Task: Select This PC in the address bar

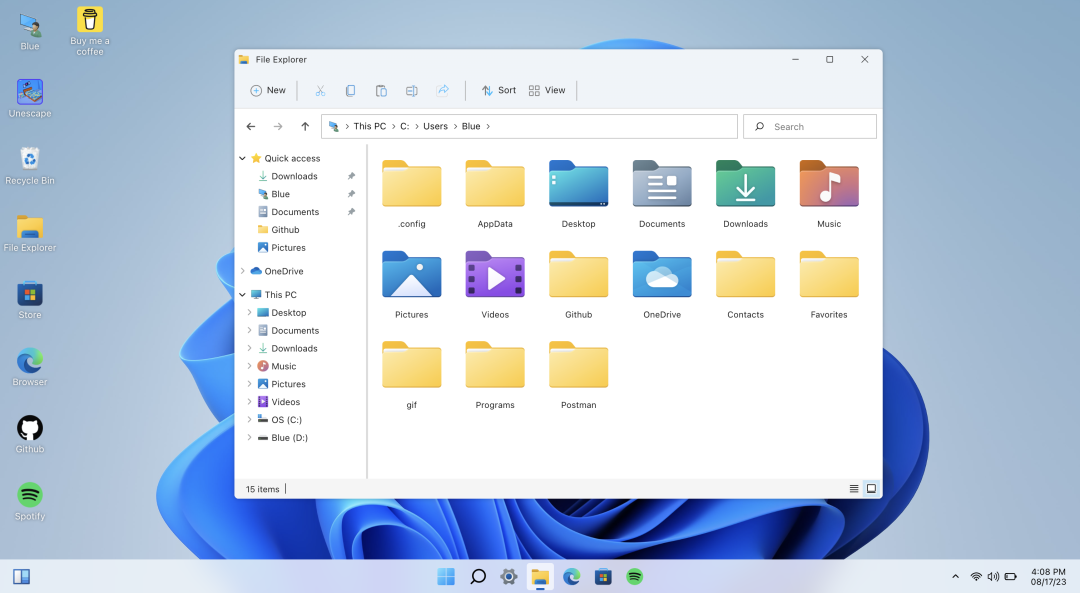Action: click(x=370, y=127)
